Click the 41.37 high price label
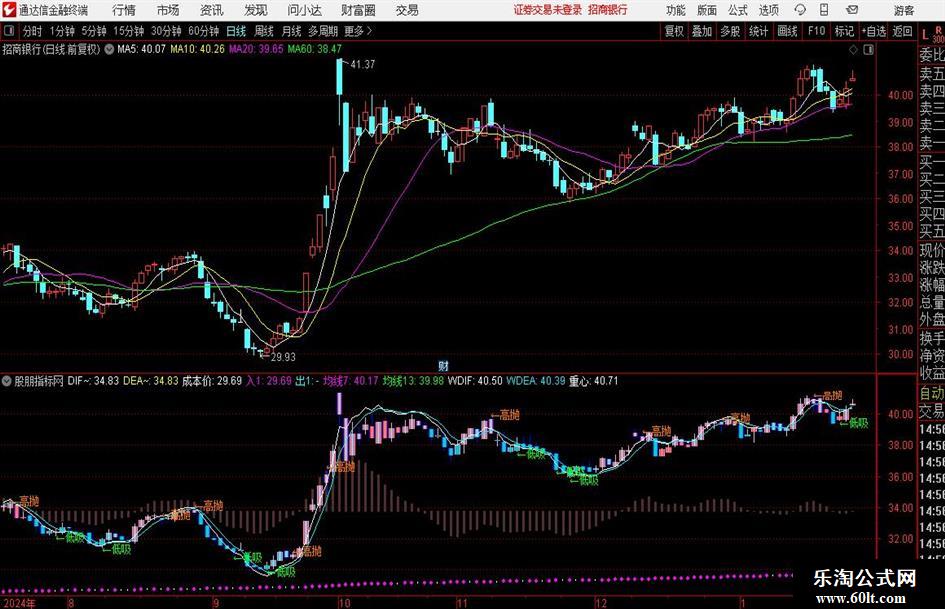The width and height of the screenshot is (945, 609). point(362,64)
